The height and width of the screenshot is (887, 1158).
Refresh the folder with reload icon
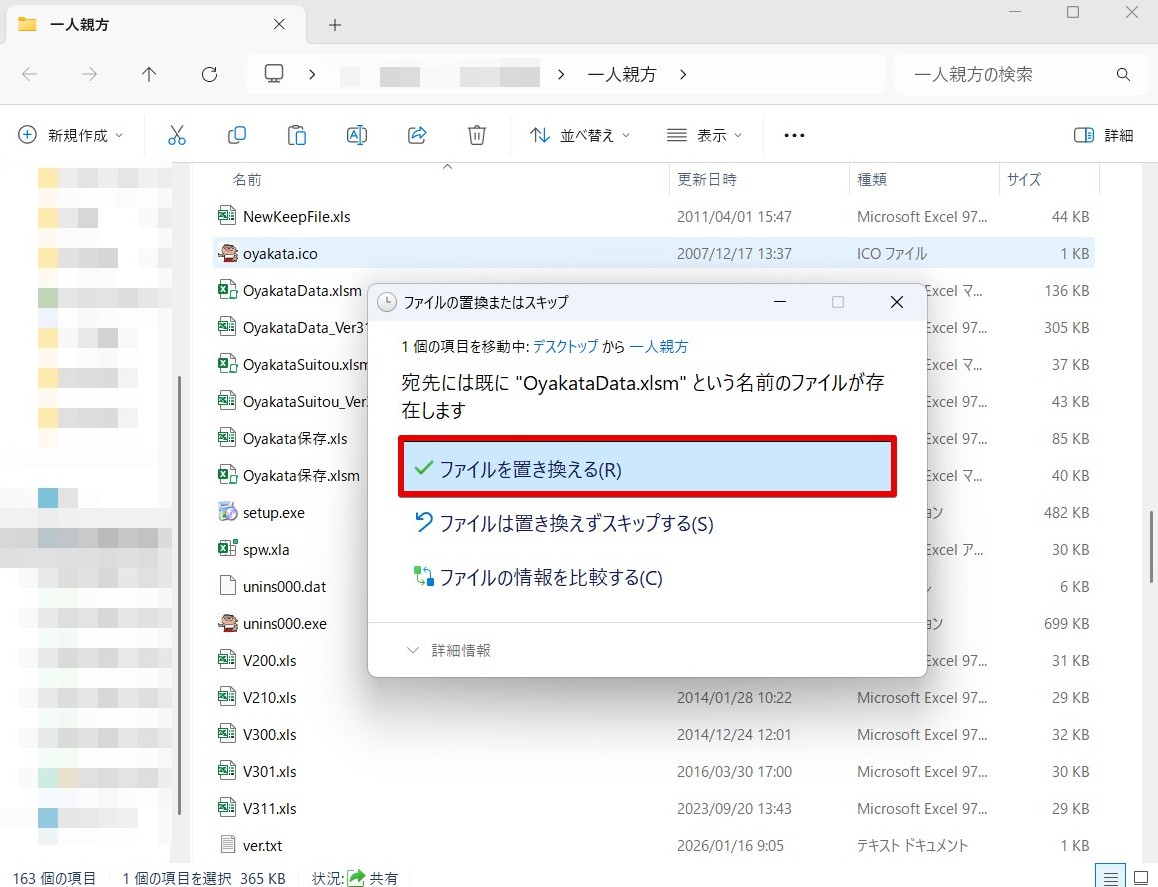(209, 74)
